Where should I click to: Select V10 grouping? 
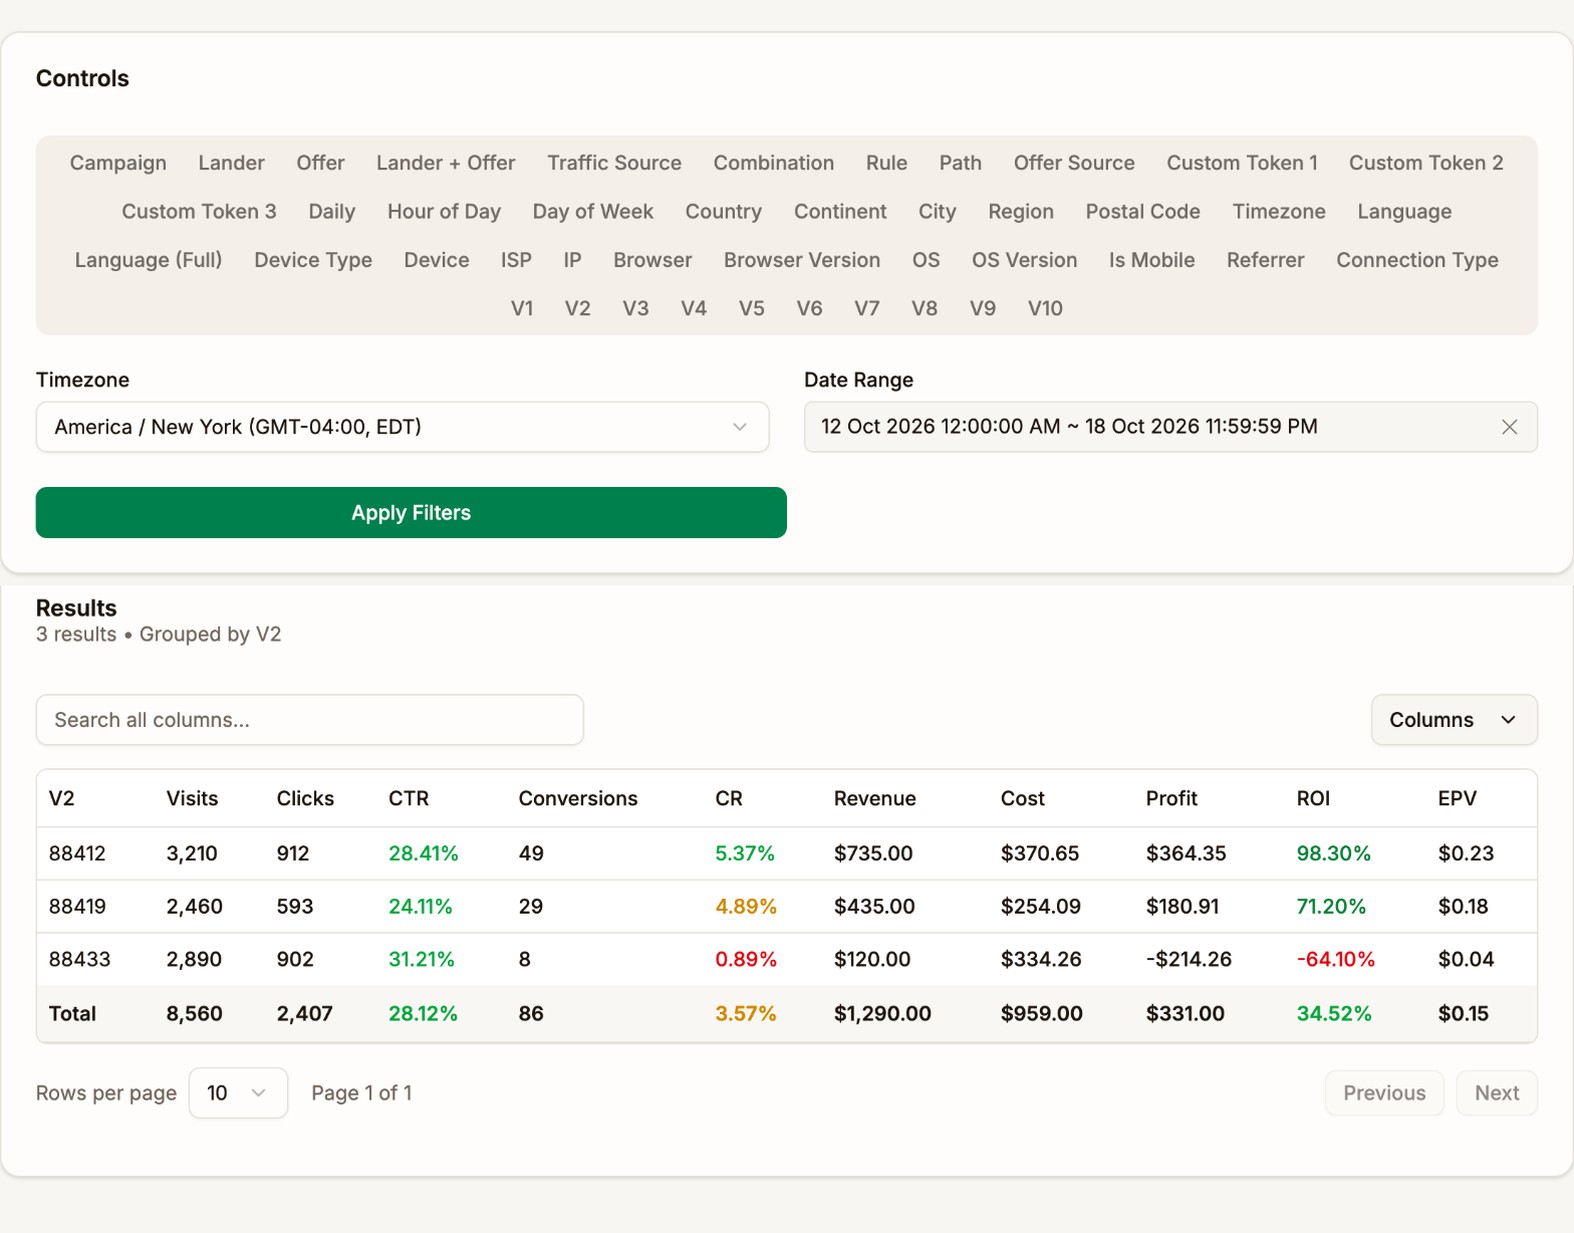(x=1045, y=309)
